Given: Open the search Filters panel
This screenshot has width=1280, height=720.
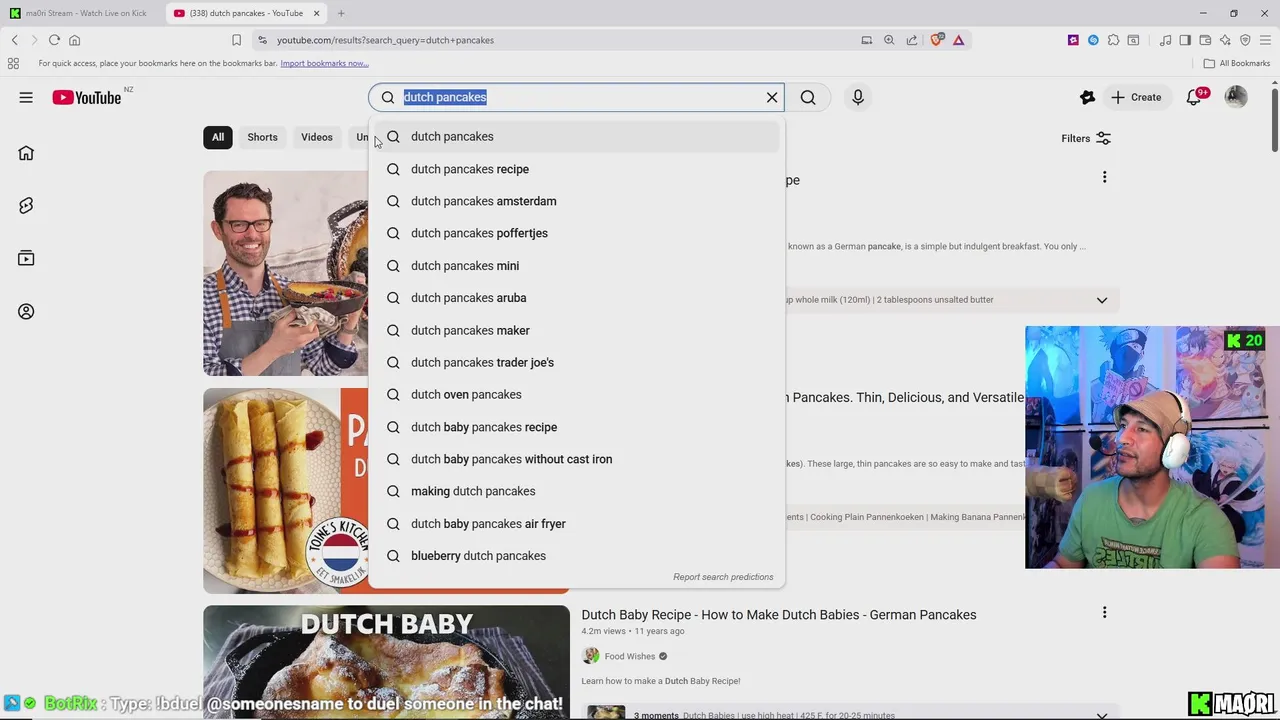Looking at the screenshot, I should (x=1086, y=138).
